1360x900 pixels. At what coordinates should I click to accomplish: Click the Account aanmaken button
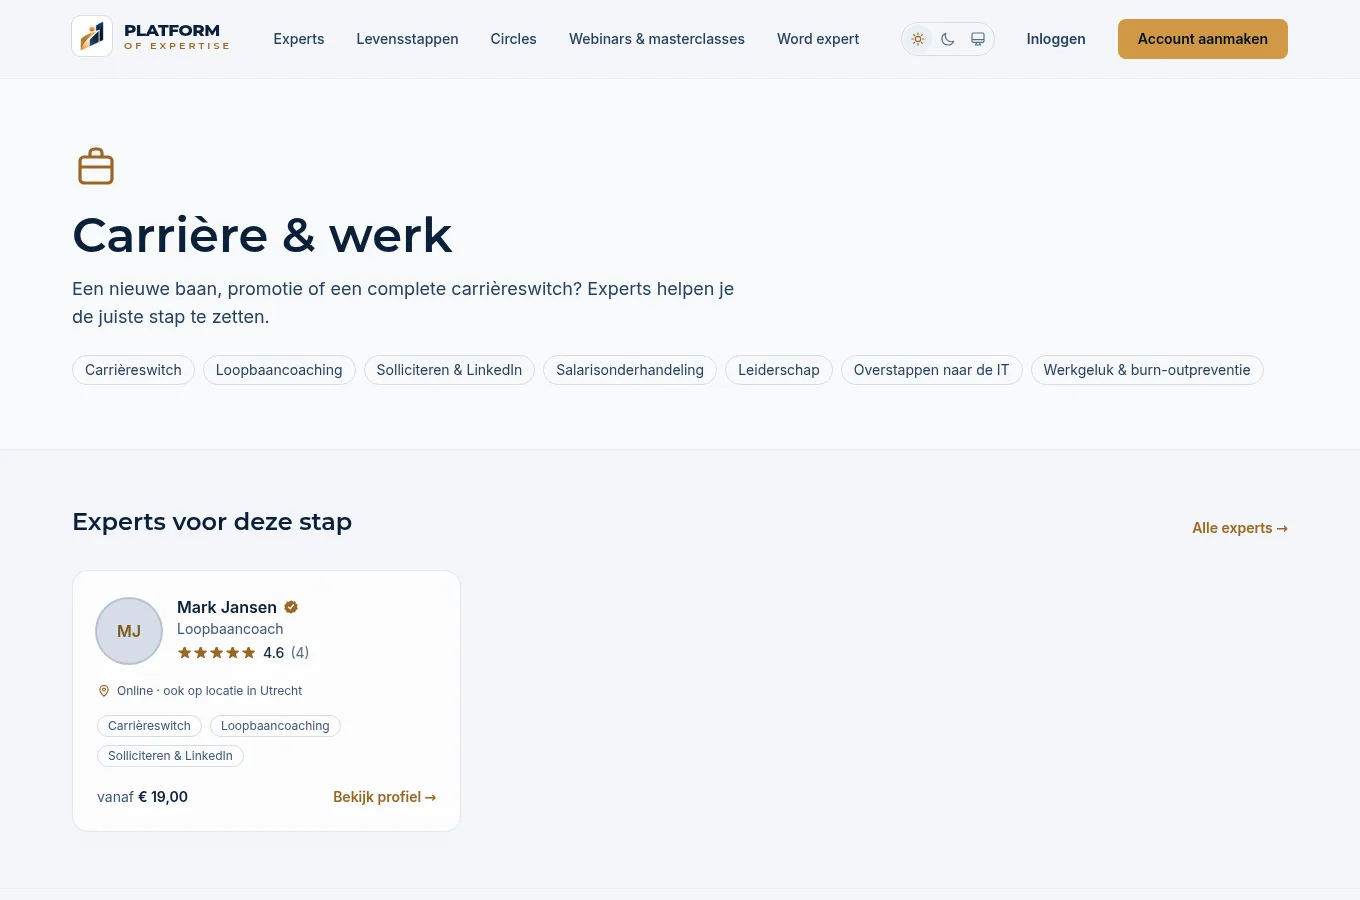click(1203, 39)
